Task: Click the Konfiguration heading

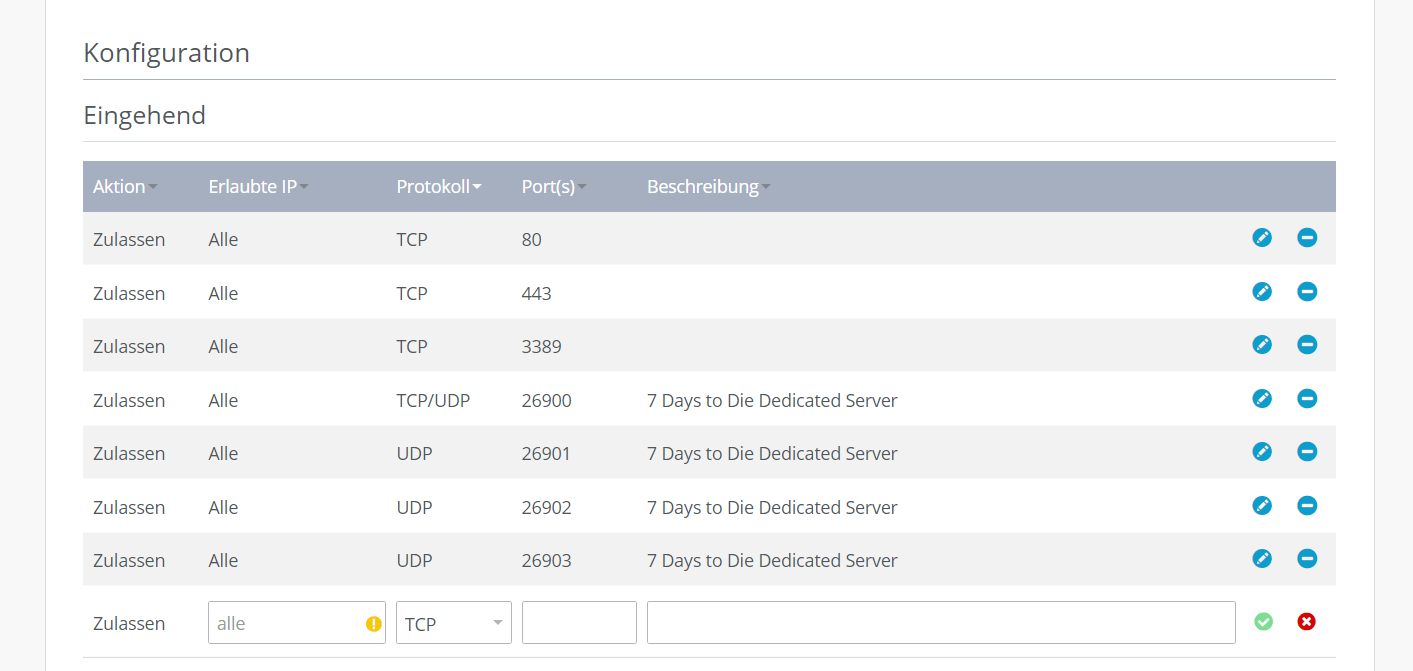Action: (x=167, y=53)
